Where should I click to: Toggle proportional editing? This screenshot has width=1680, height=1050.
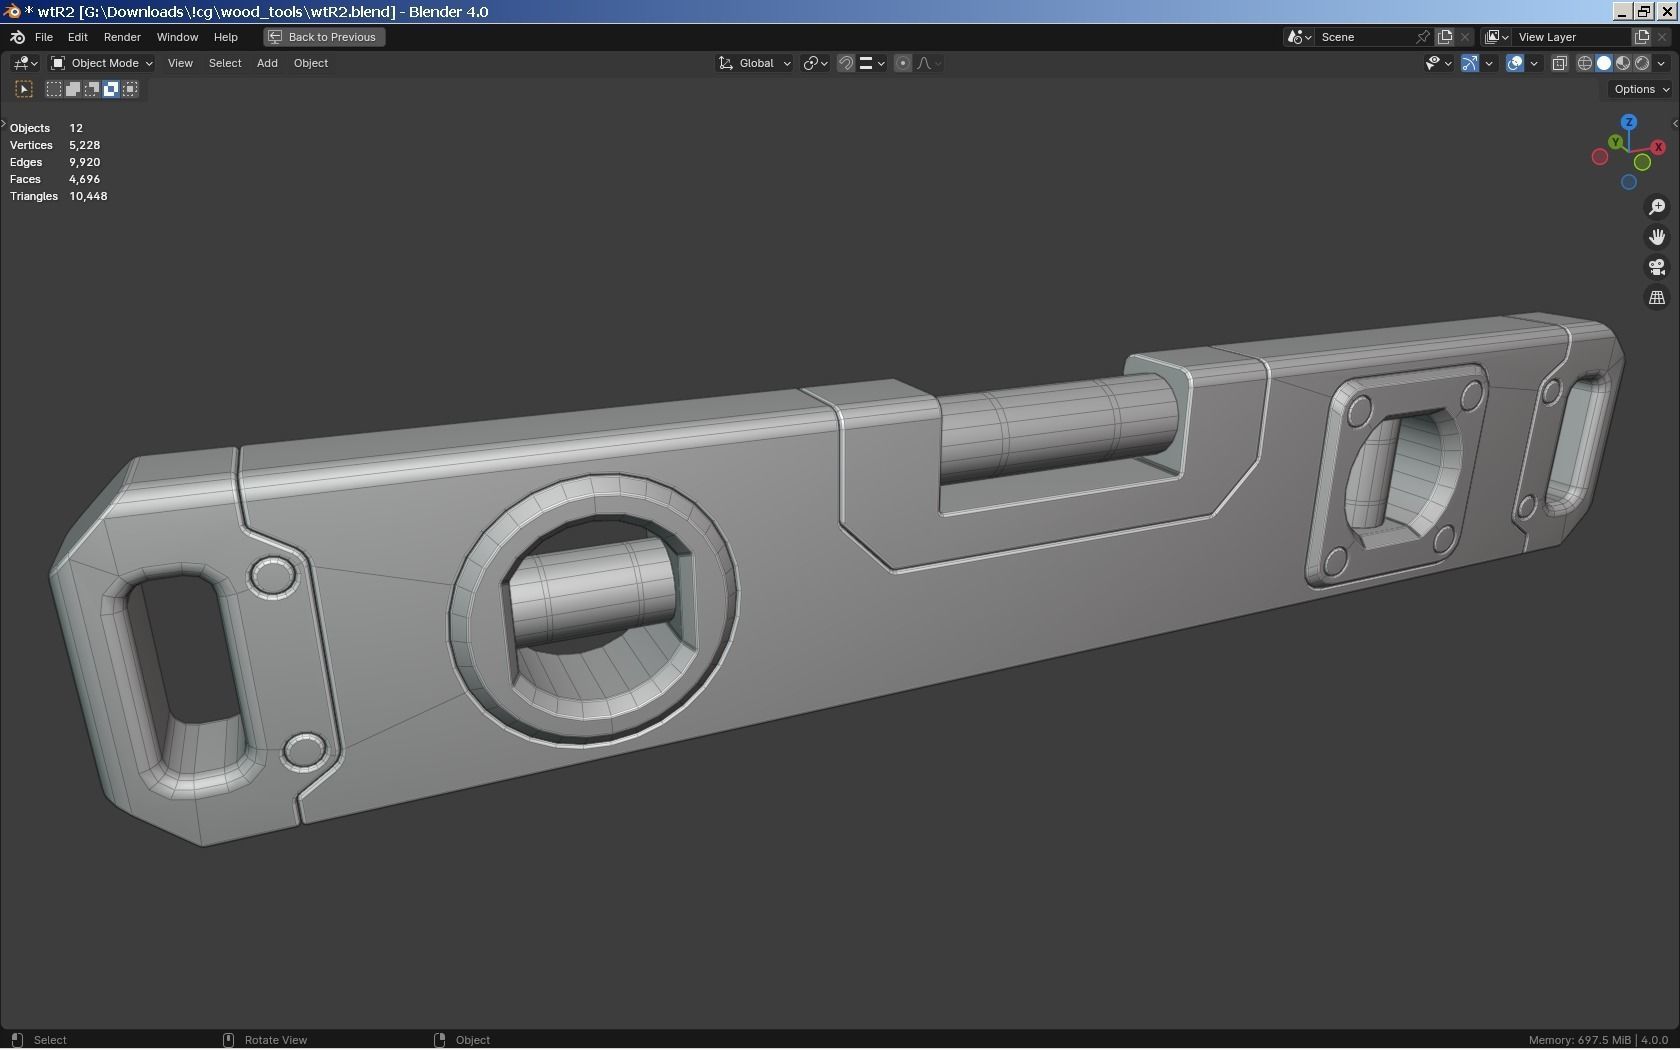point(903,63)
